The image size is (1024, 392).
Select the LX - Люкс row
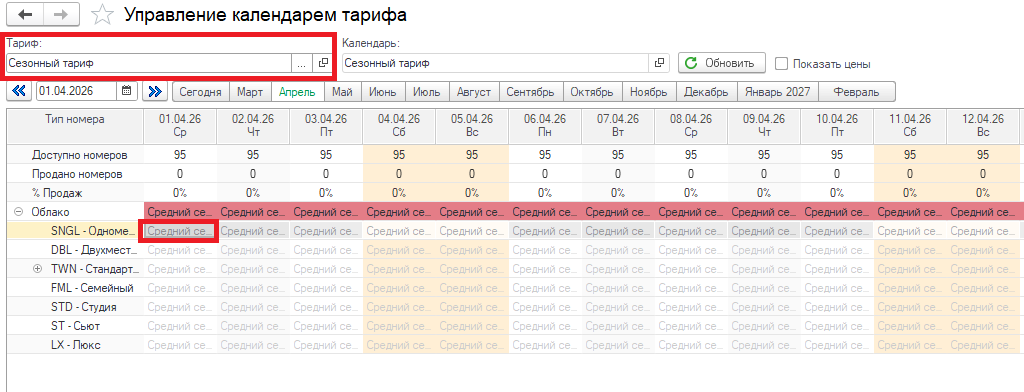coord(75,344)
